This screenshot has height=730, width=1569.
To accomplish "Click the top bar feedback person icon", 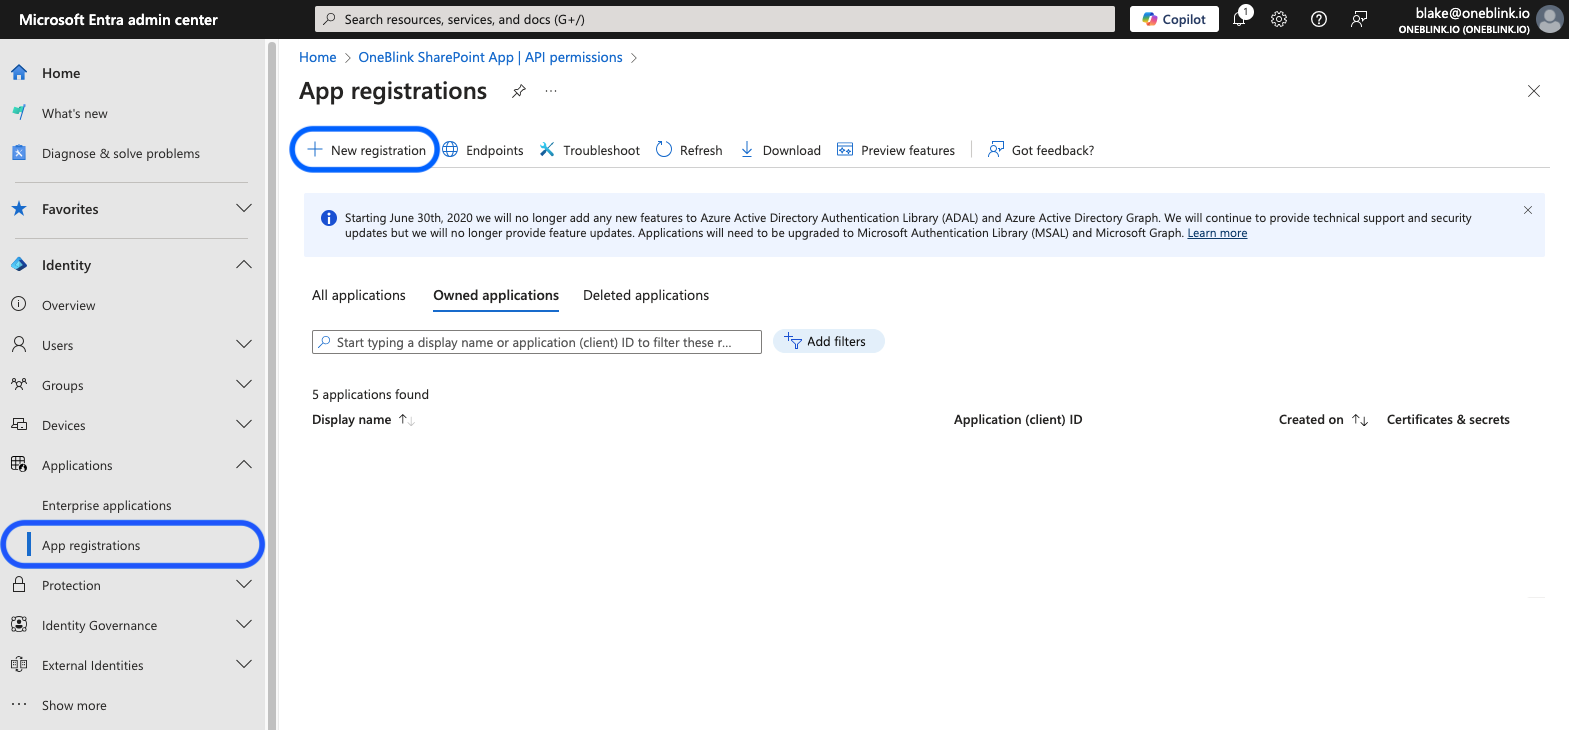I will pyautogui.click(x=1359, y=19).
